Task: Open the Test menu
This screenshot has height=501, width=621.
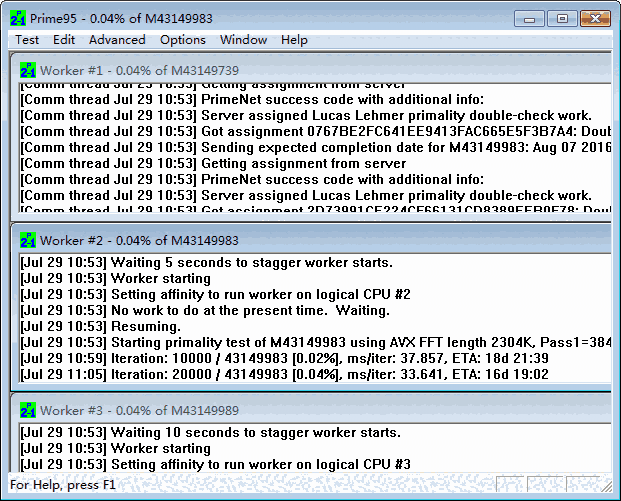Action: pyautogui.click(x=27, y=40)
